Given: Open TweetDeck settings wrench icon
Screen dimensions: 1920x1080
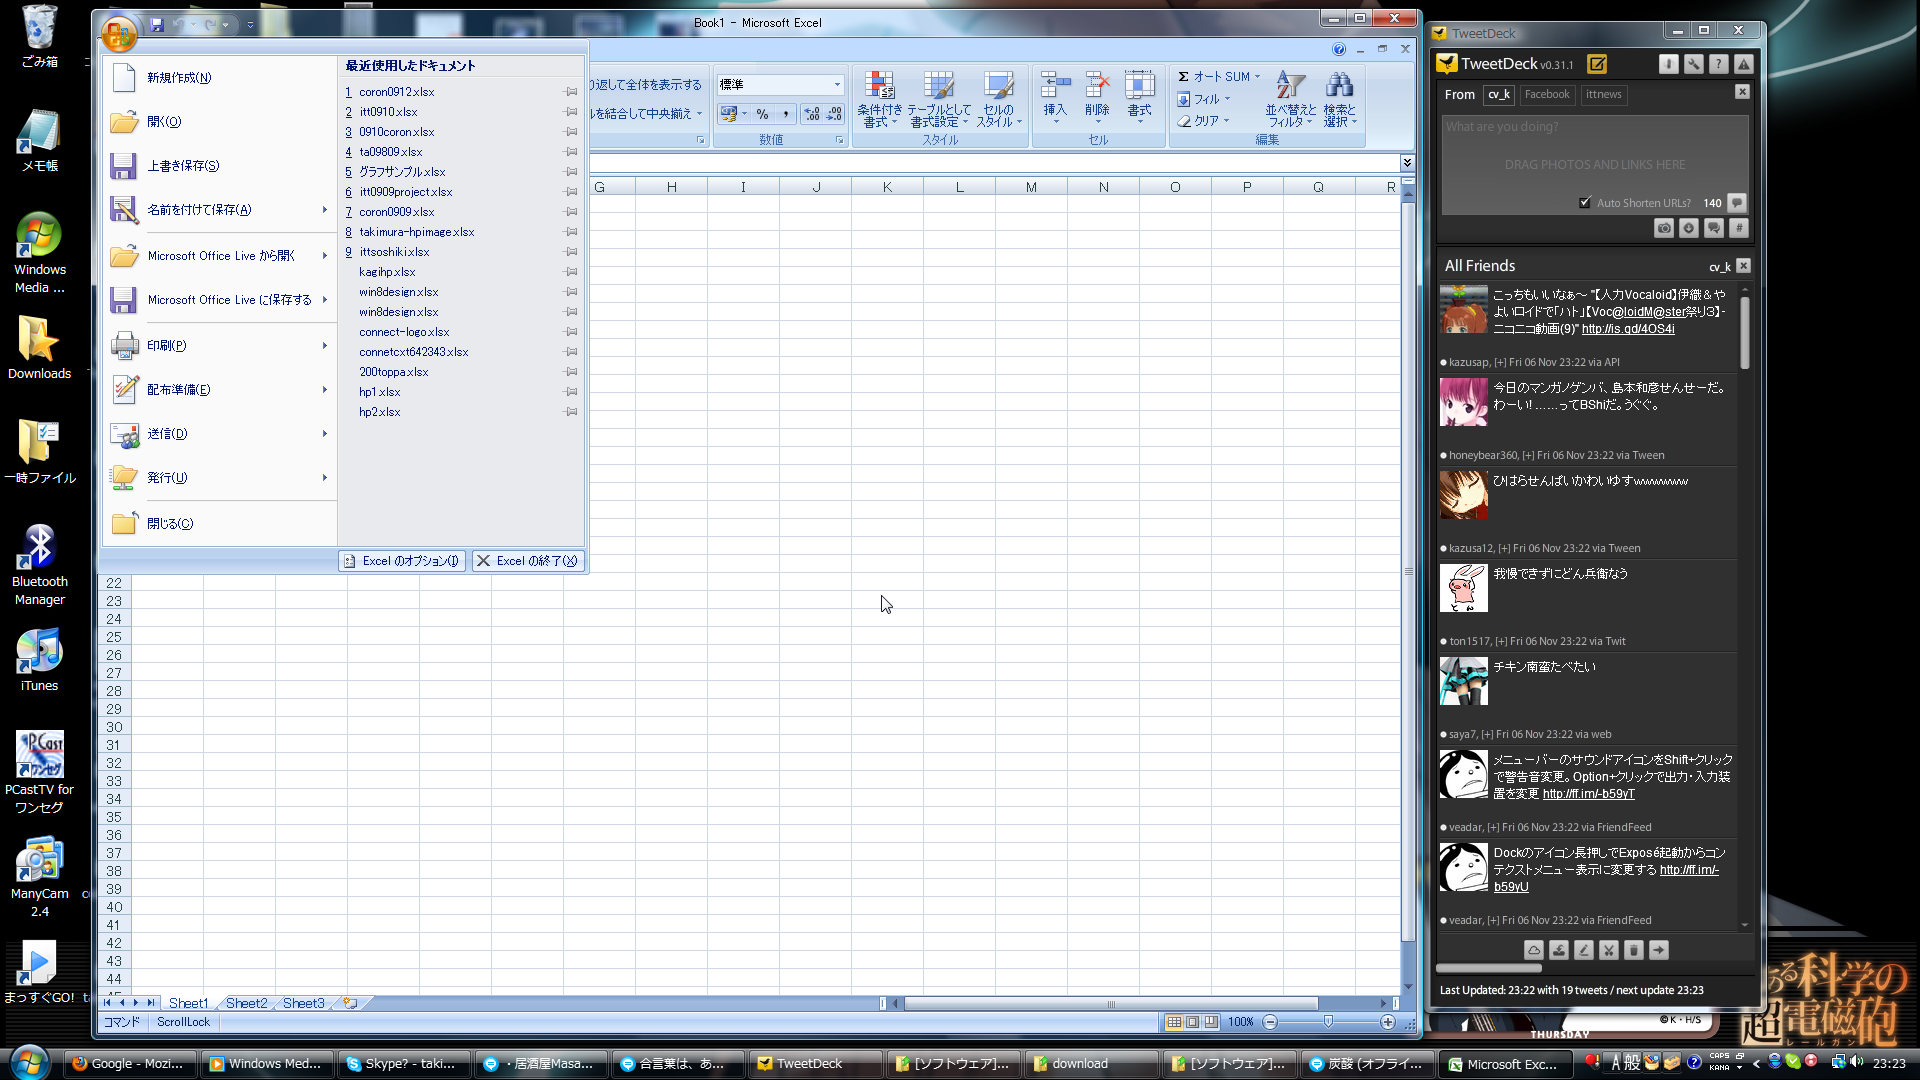Looking at the screenshot, I should [1693, 64].
